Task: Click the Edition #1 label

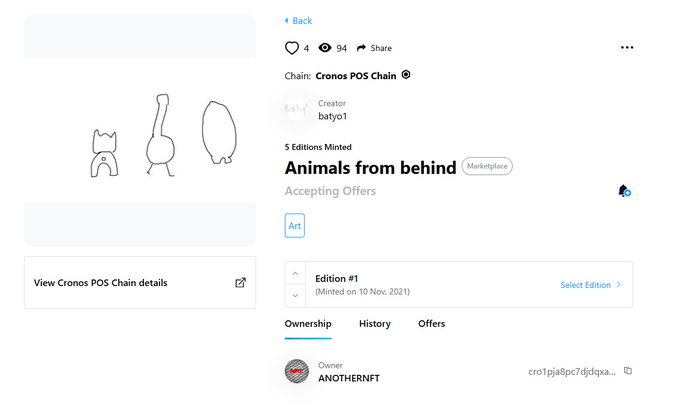Action: (337, 278)
